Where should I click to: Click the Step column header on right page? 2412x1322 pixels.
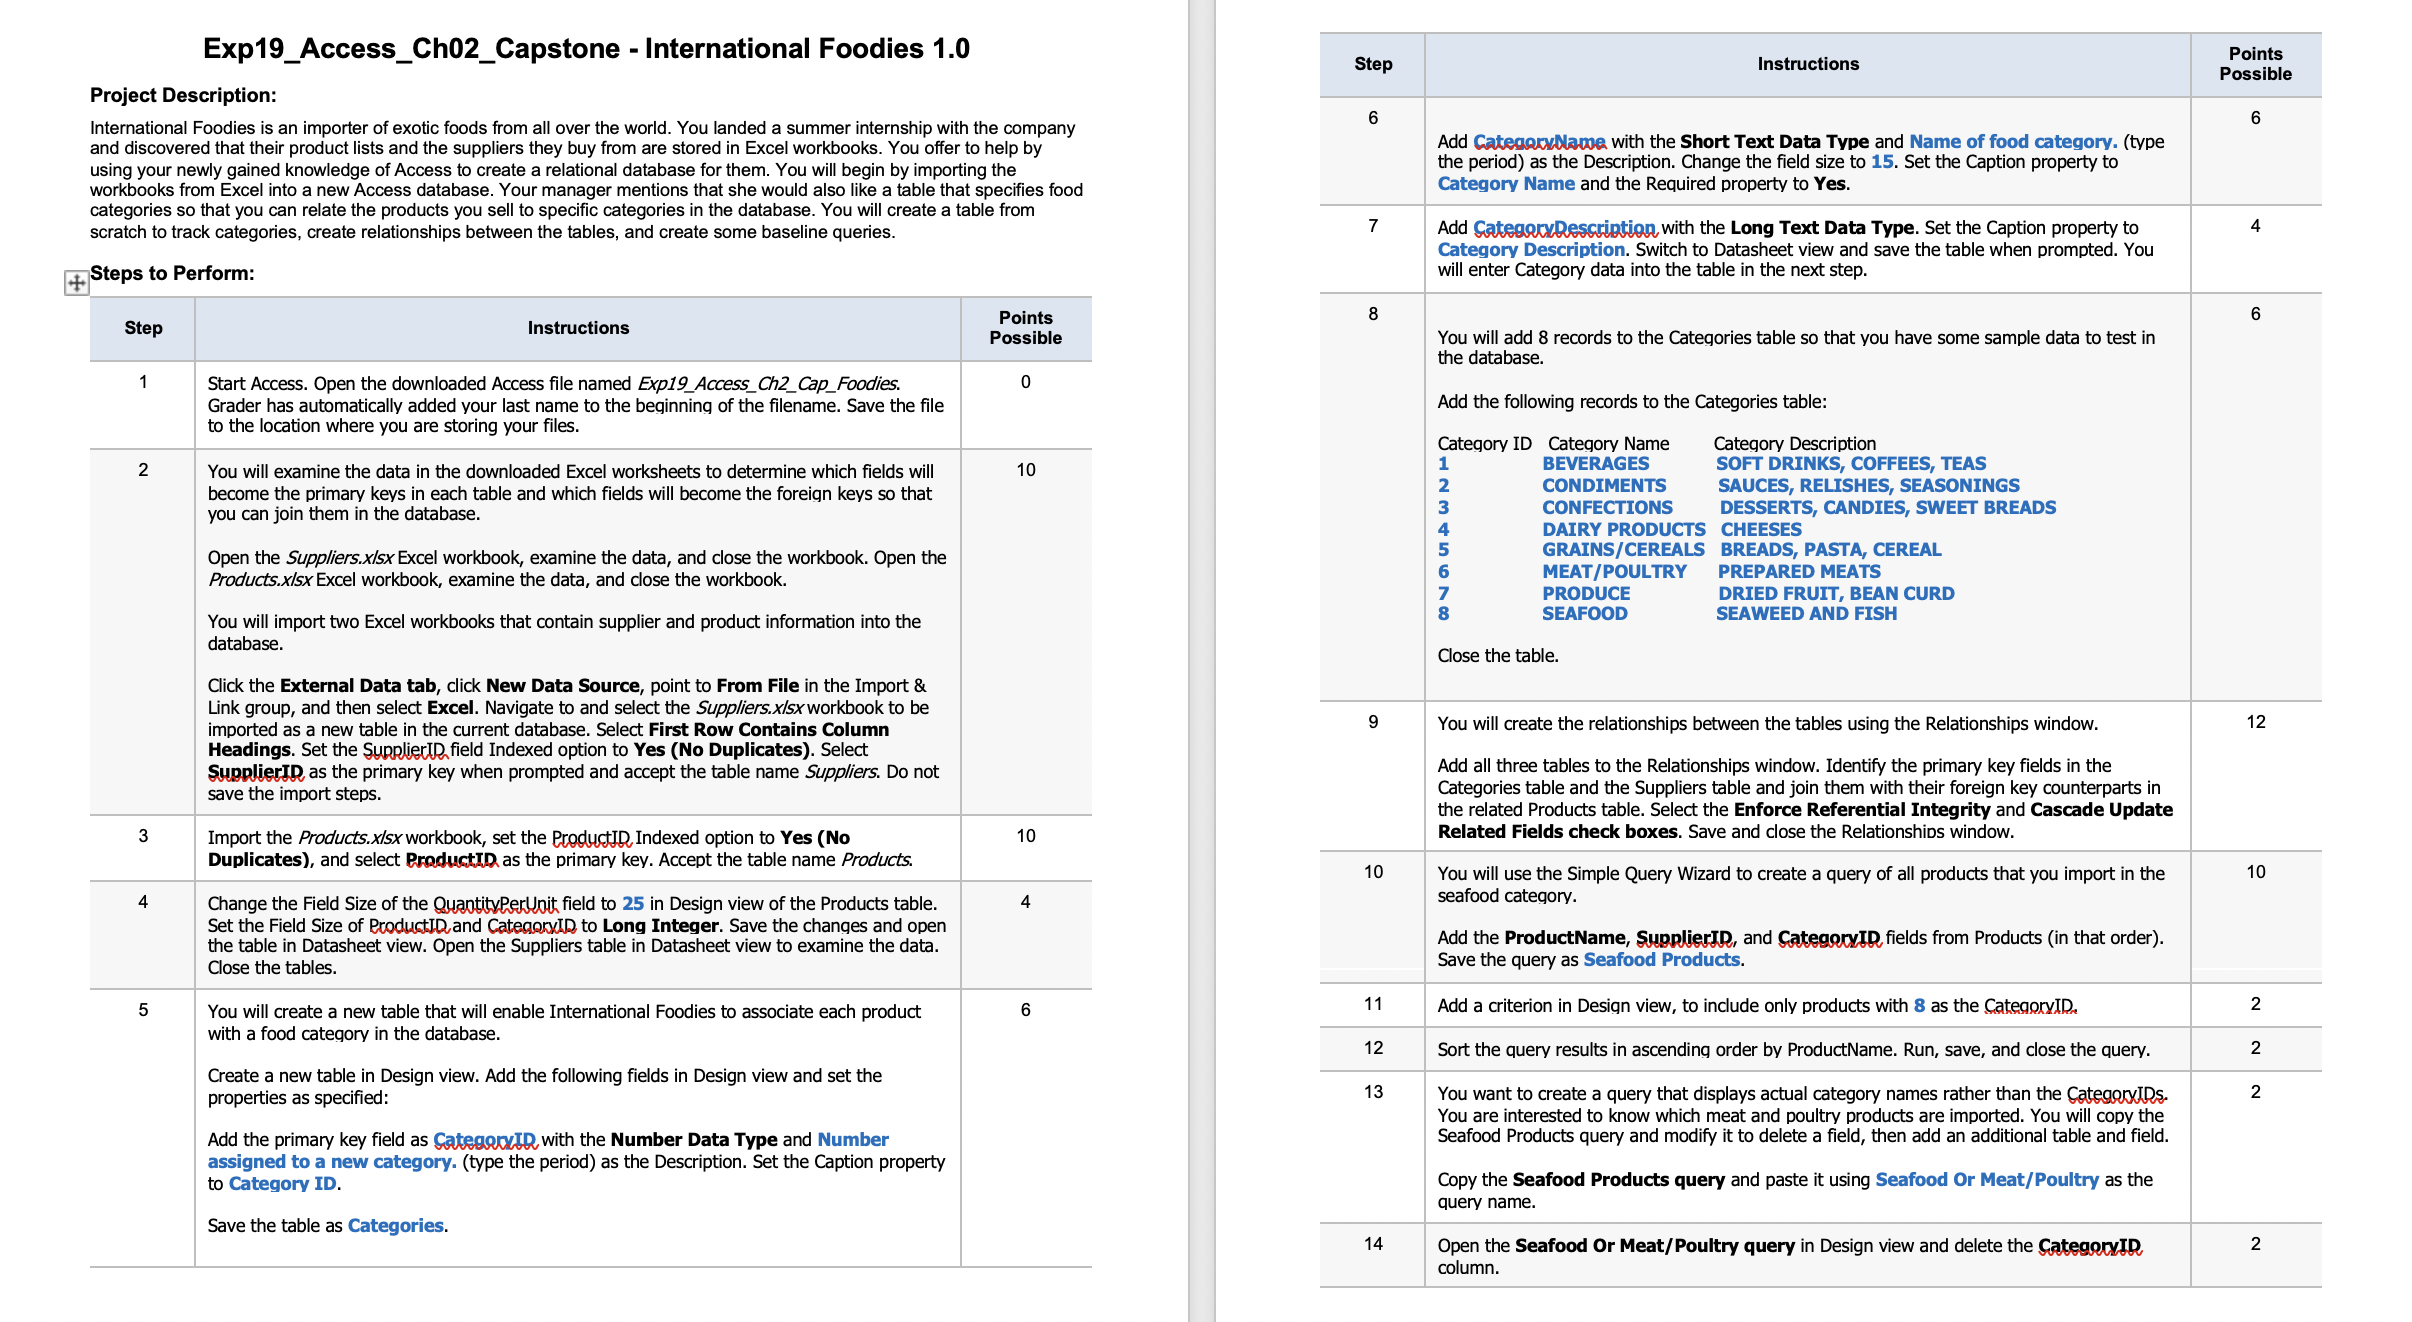(1373, 63)
